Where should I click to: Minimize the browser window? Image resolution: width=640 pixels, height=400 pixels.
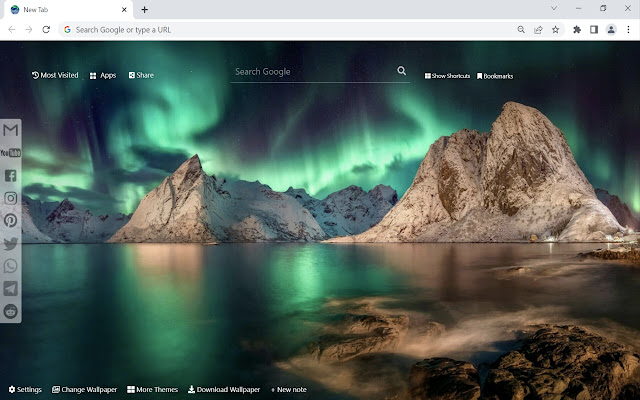click(578, 8)
